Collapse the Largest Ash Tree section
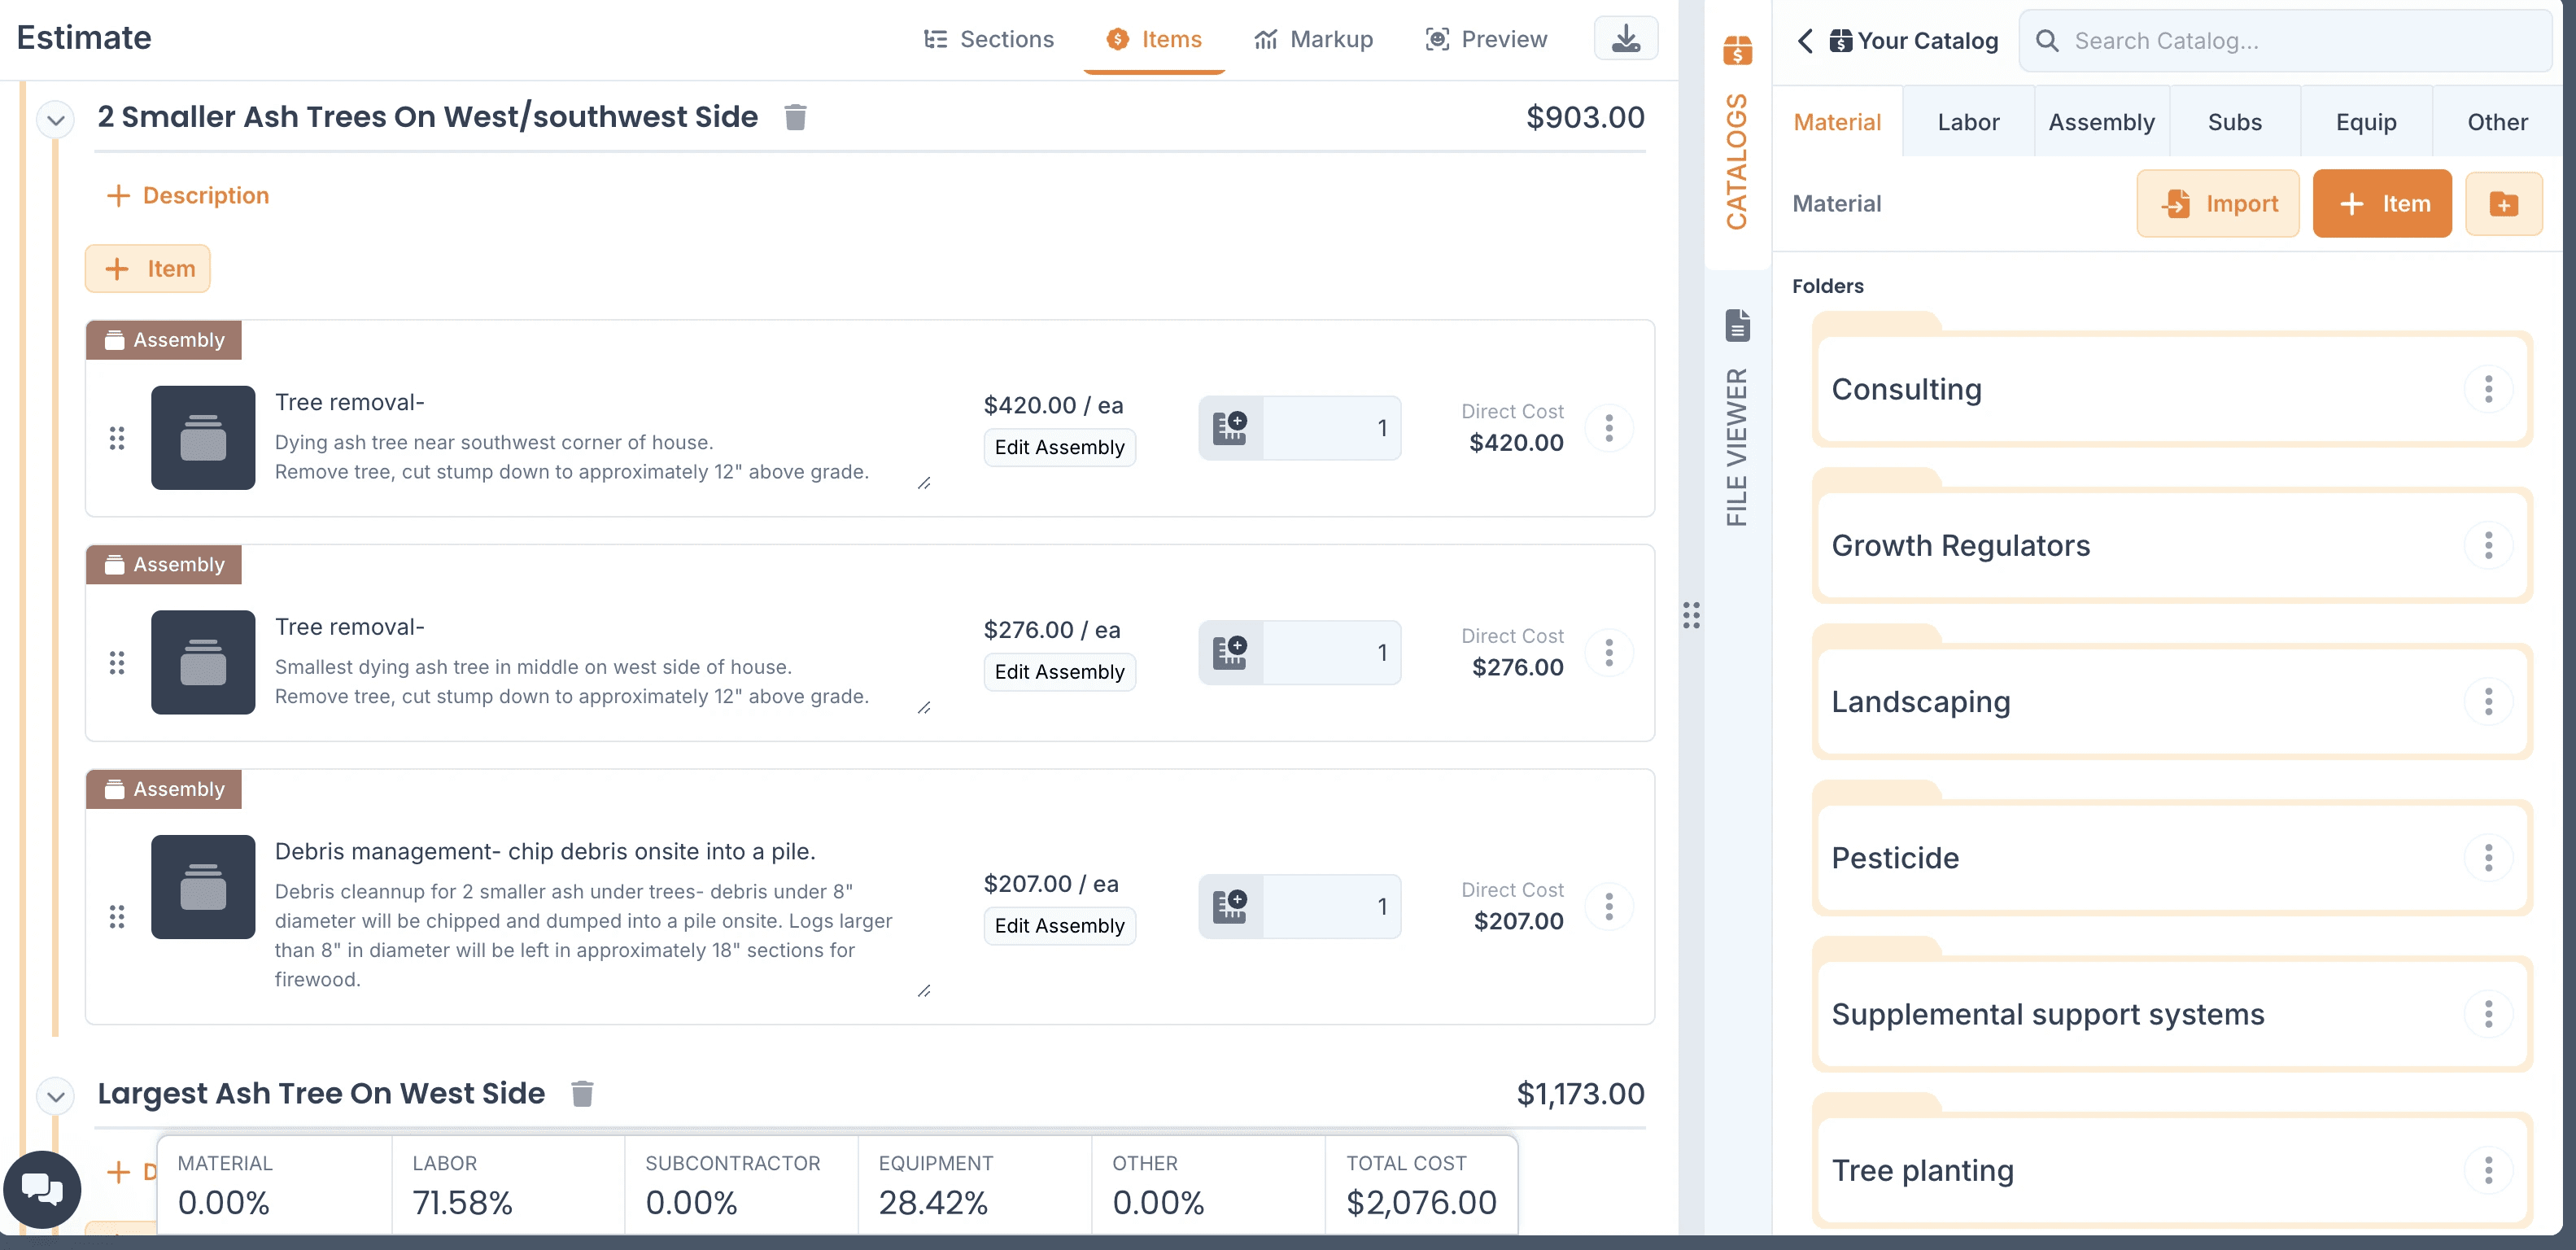The width and height of the screenshot is (2576, 1250). click(x=56, y=1096)
